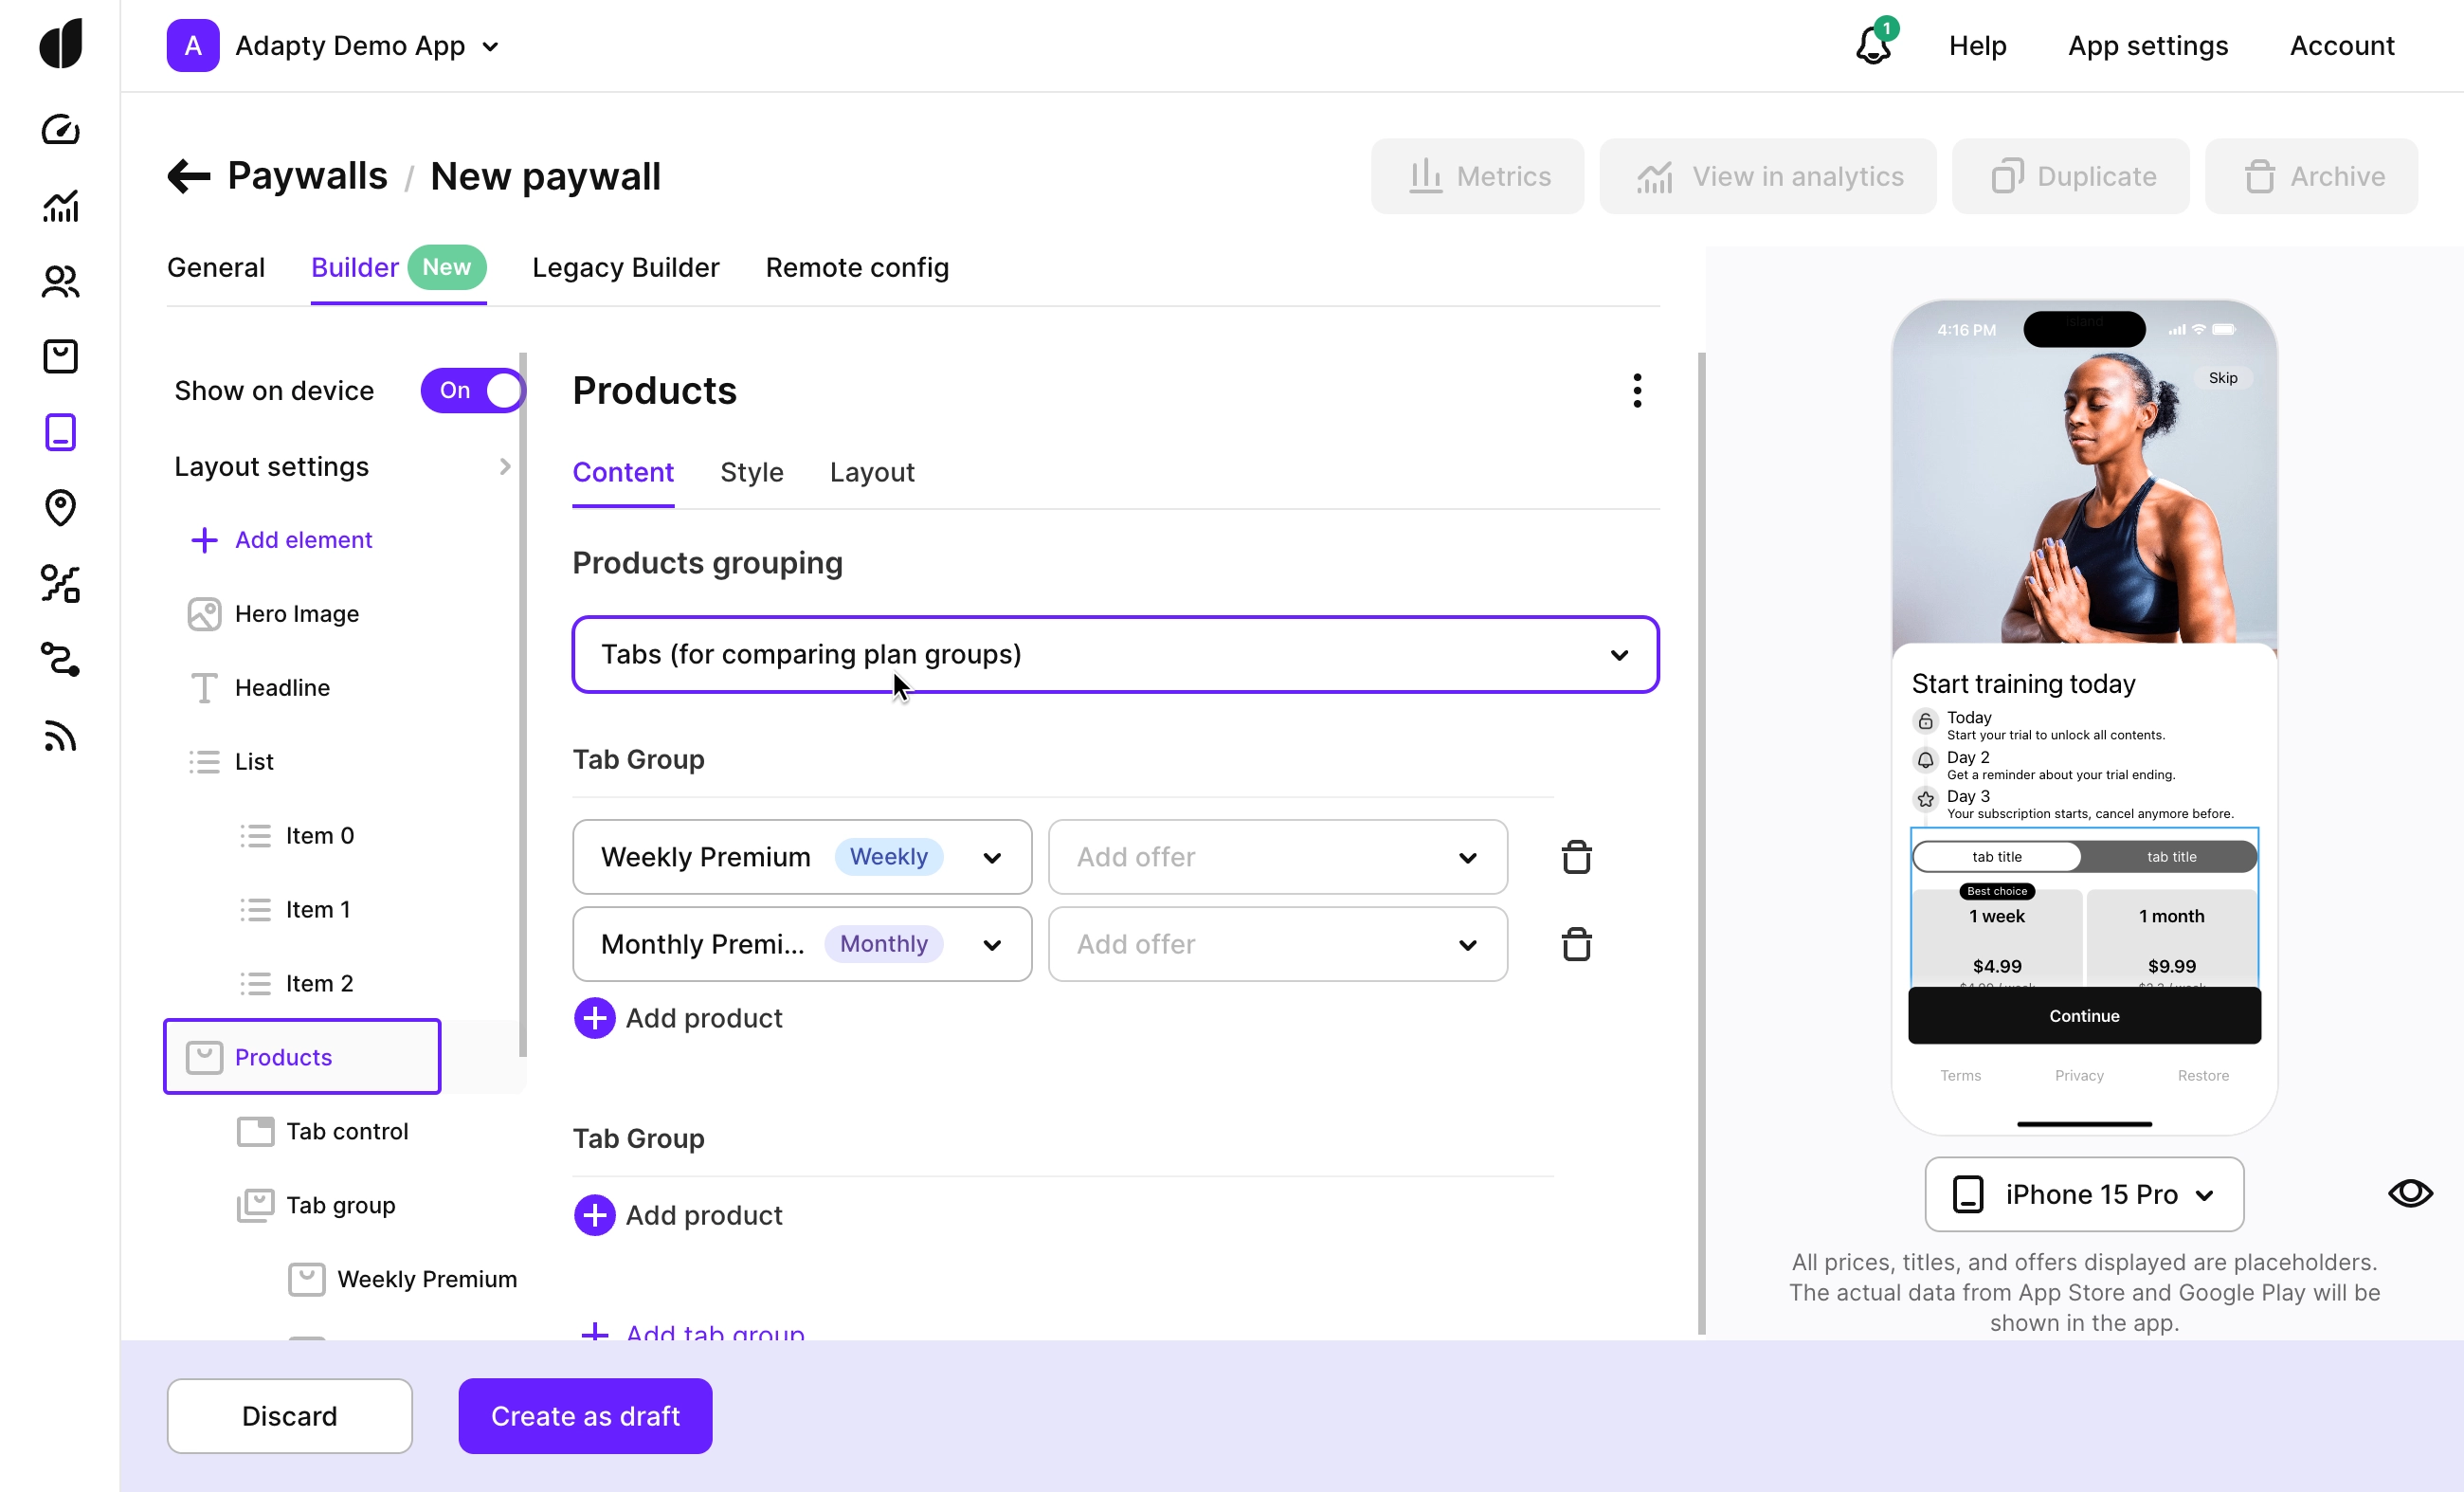2464x1492 pixels.
Task: Click Create as draft
Action: [584, 1415]
